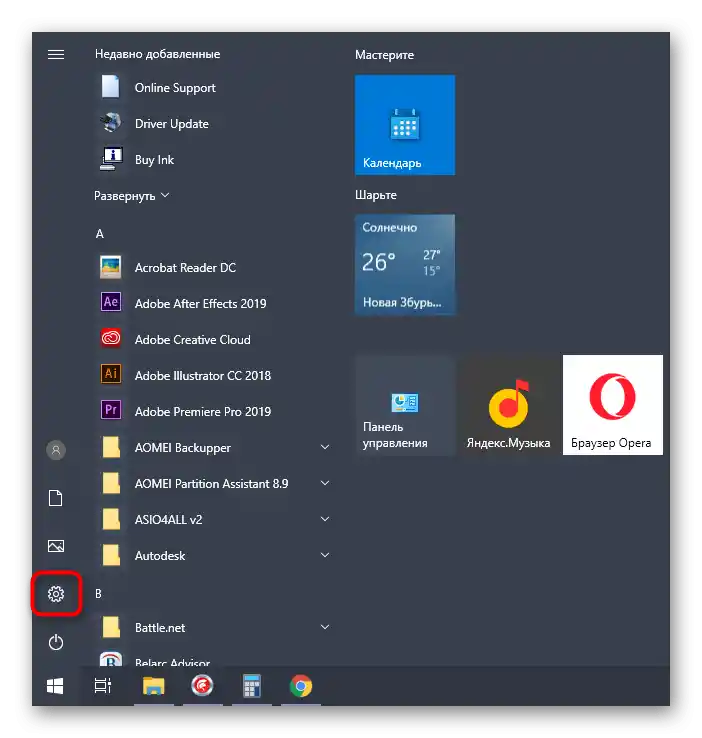Click the Adobe Creative Cloud icon

tap(111, 338)
